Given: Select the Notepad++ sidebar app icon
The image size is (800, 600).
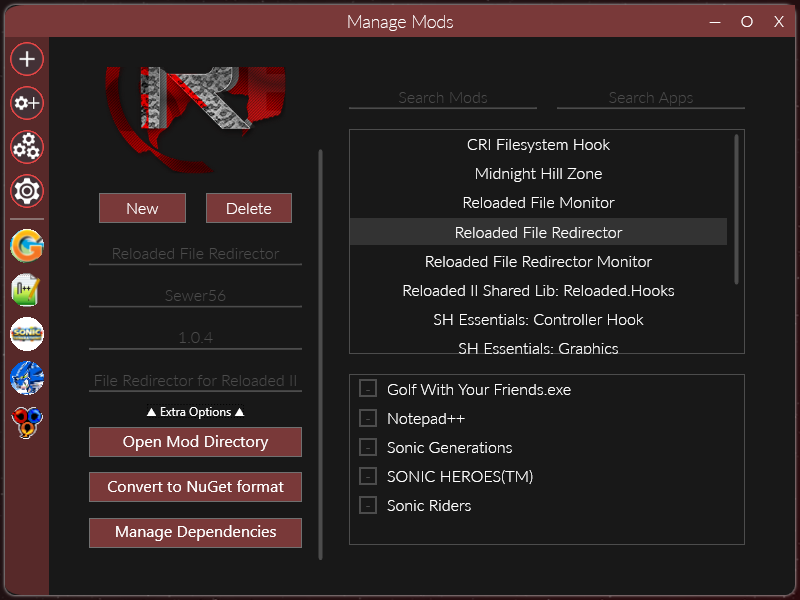Looking at the screenshot, I should pyautogui.click(x=27, y=290).
